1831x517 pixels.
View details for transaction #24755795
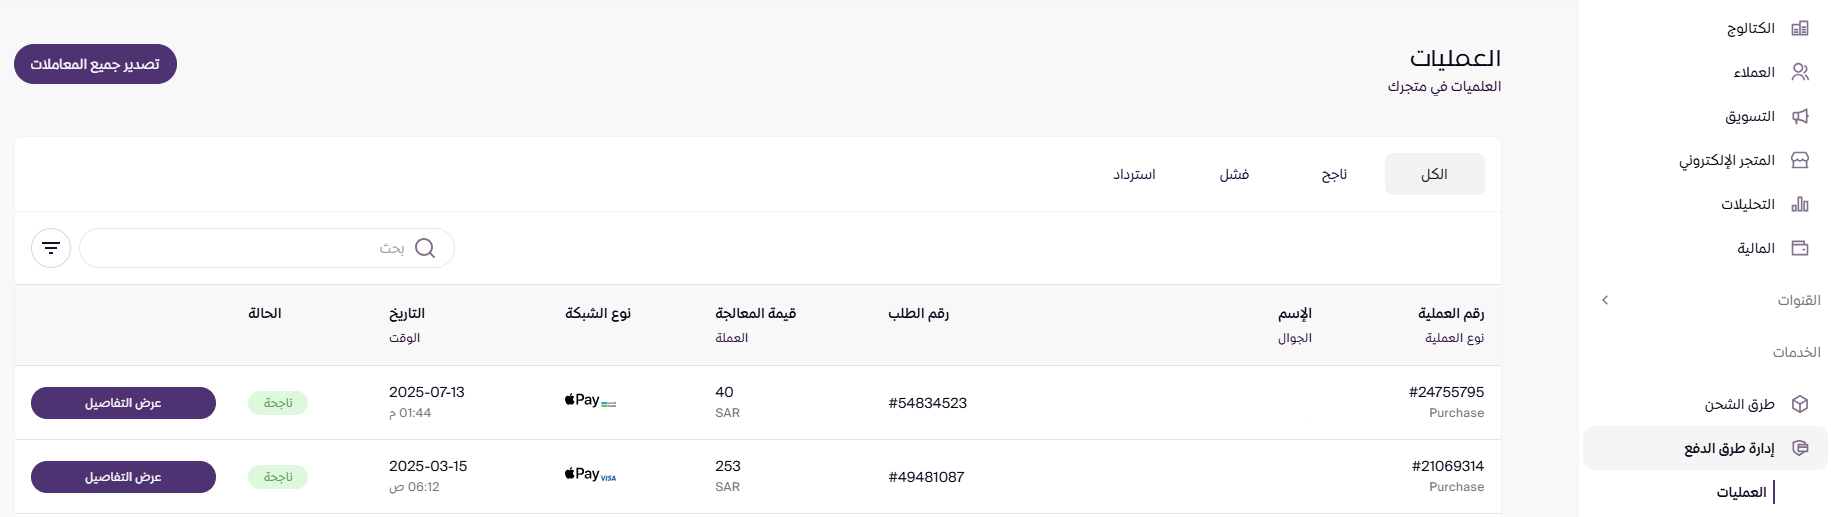pyautogui.click(x=123, y=403)
